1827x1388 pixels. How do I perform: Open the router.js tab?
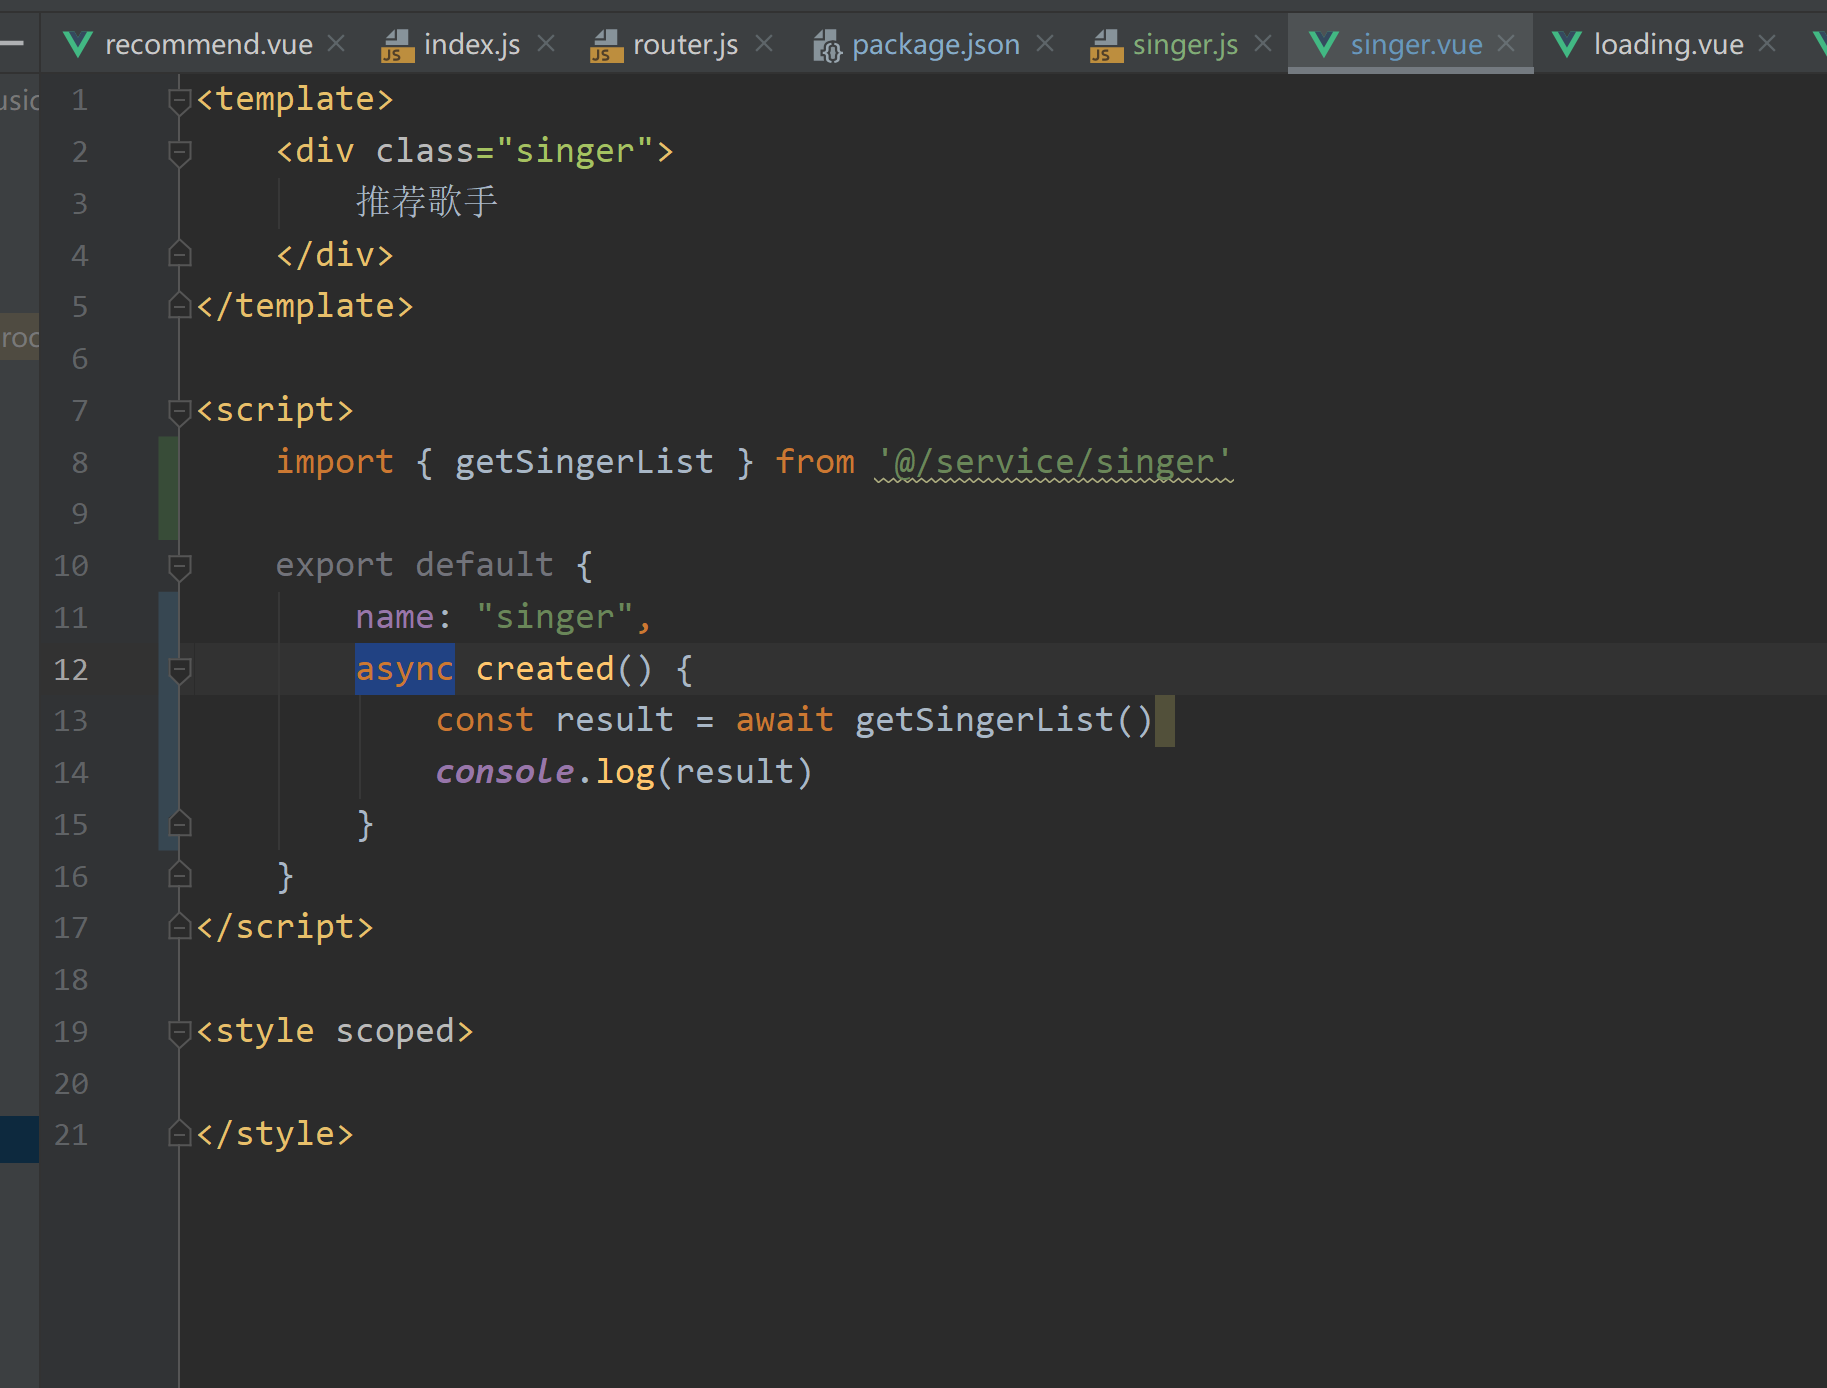click(x=685, y=44)
